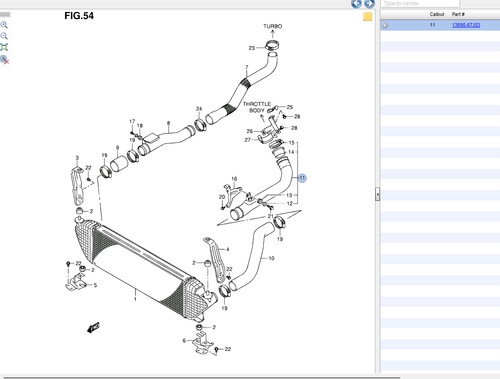
Task: Click the zoom out magnifier icon
Action: [x=4, y=36]
